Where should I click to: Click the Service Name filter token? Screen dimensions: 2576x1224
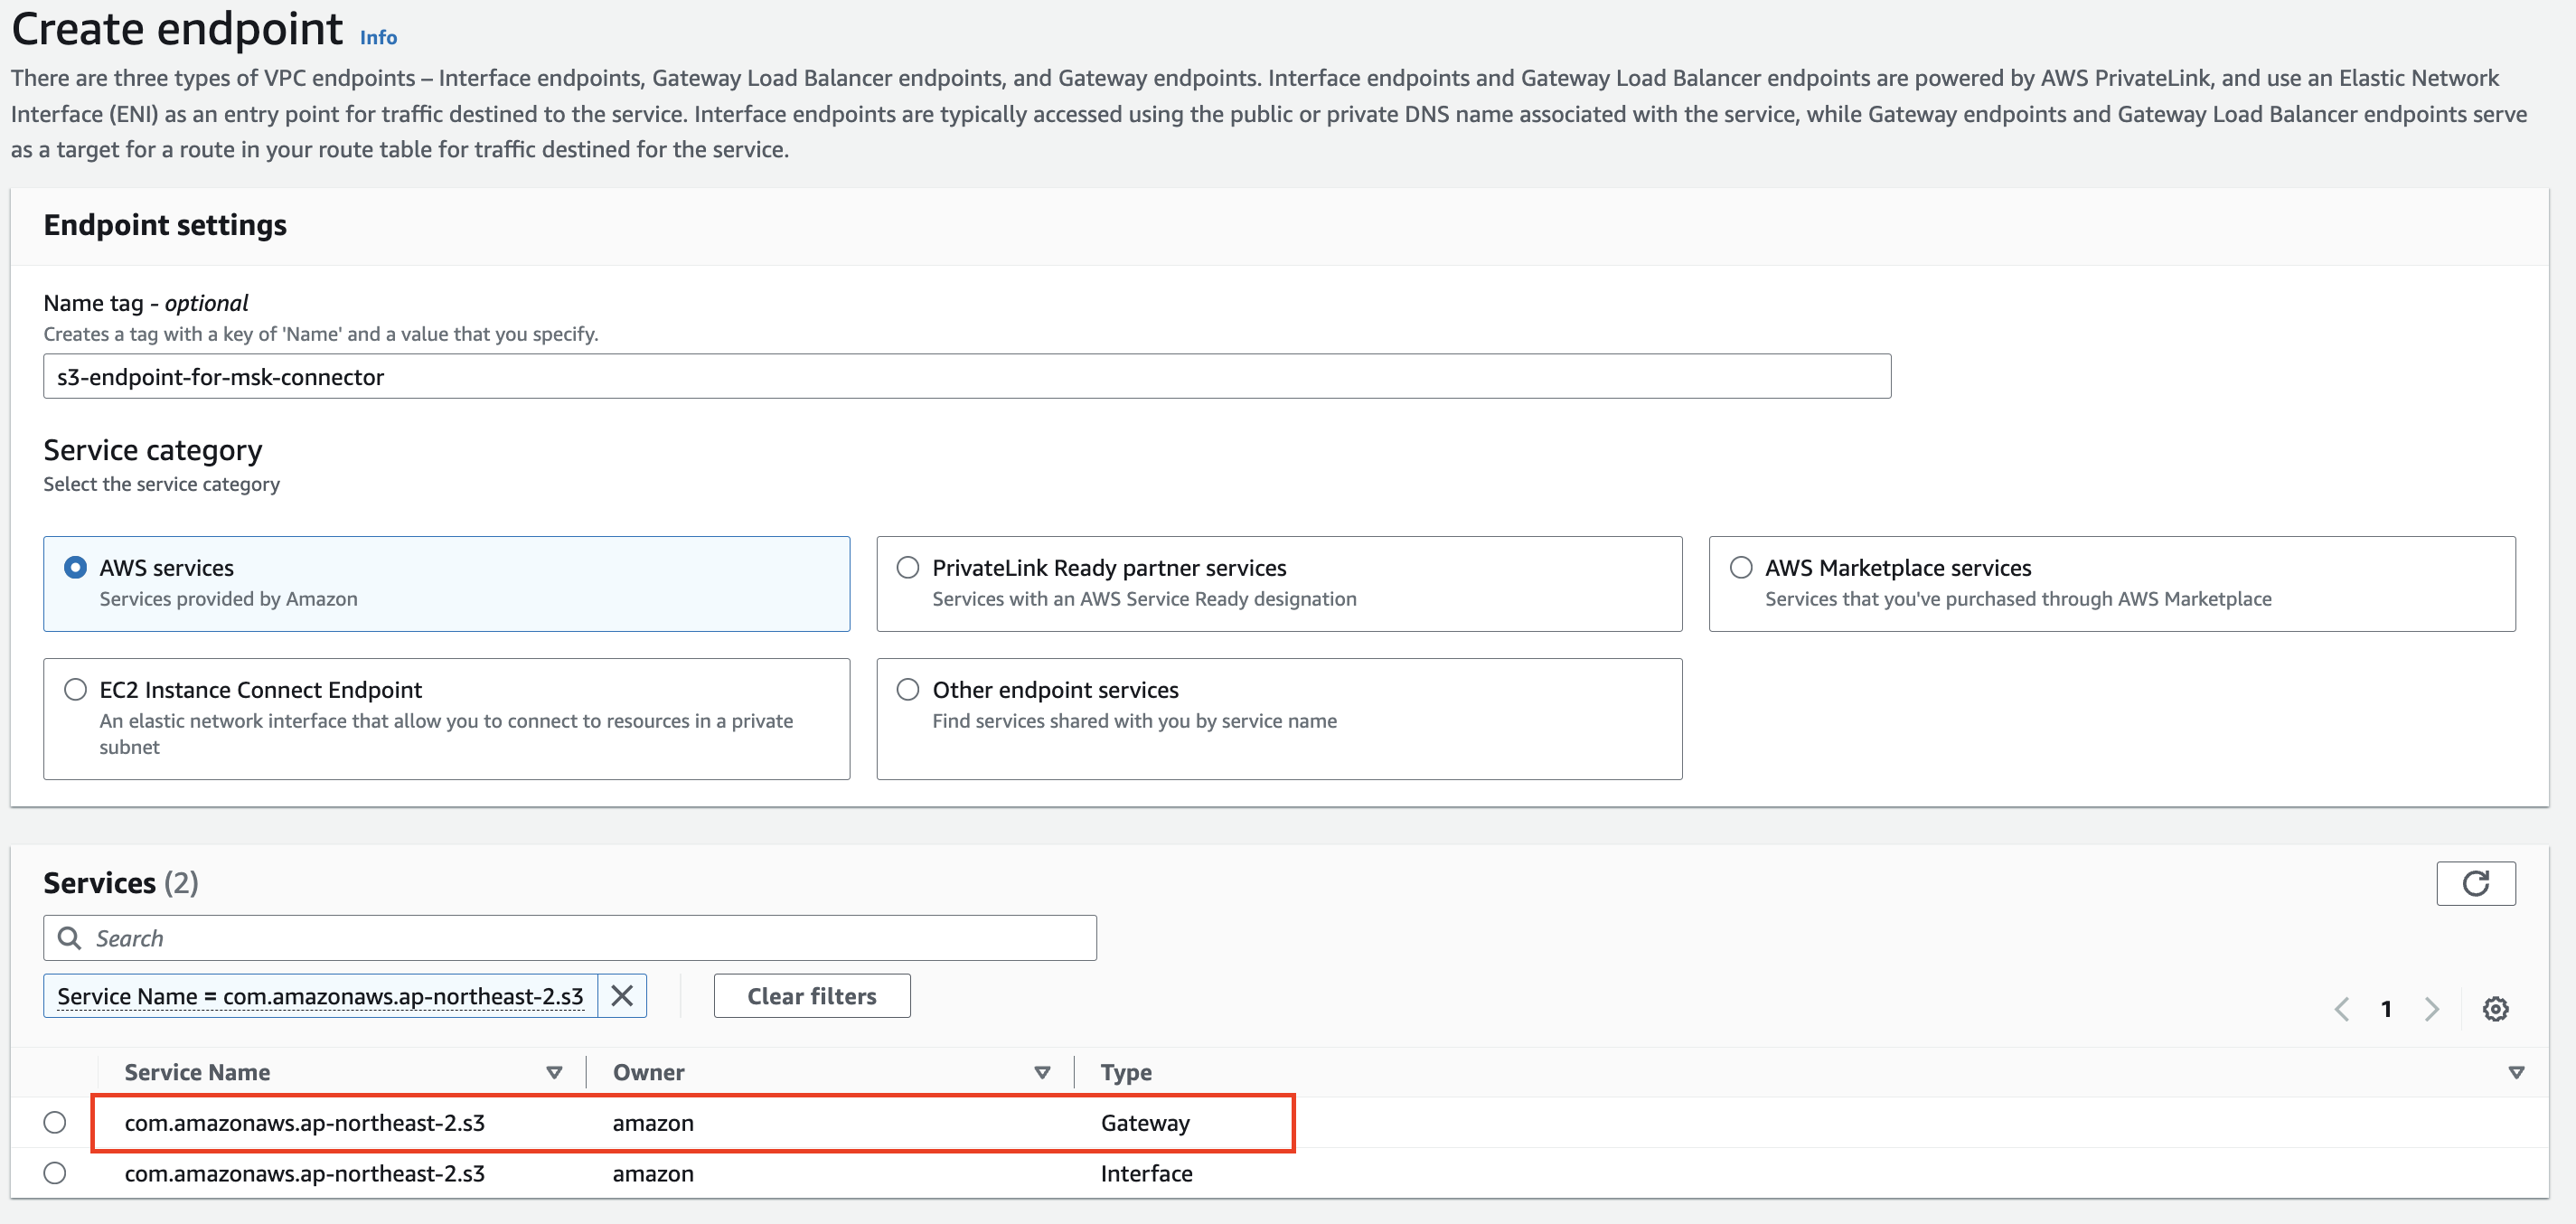tap(320, 996)
